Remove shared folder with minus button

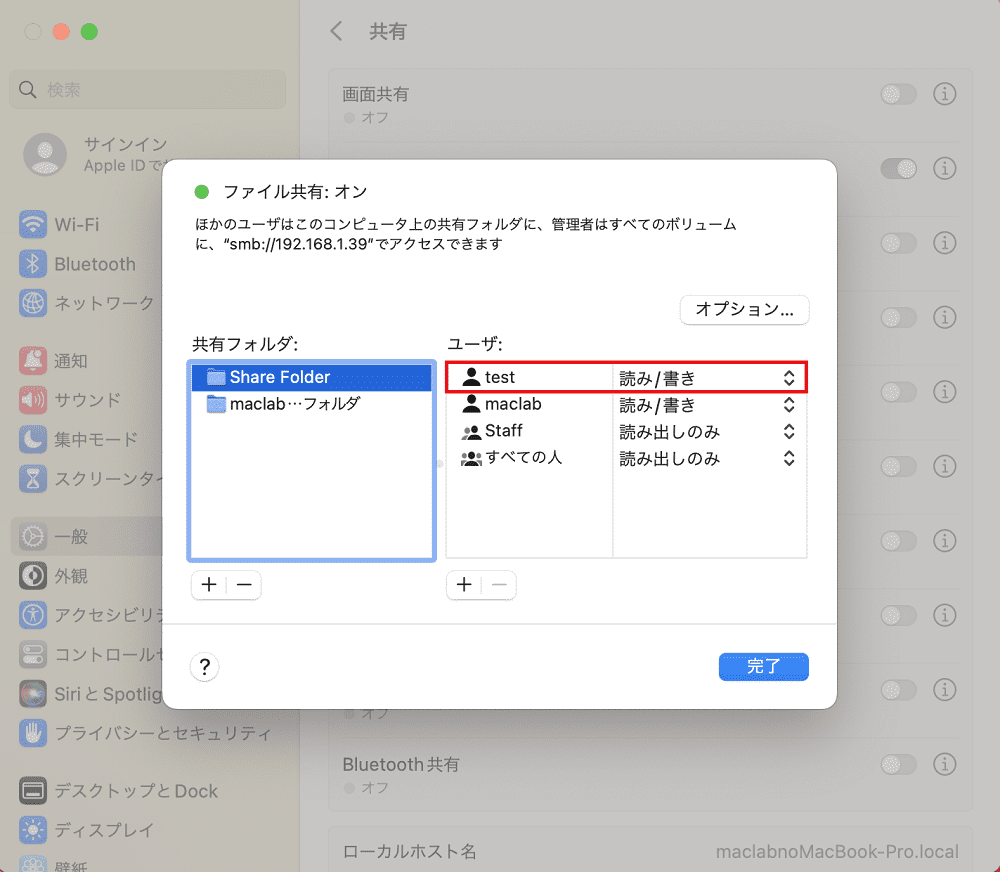click(x=244, y=584)
